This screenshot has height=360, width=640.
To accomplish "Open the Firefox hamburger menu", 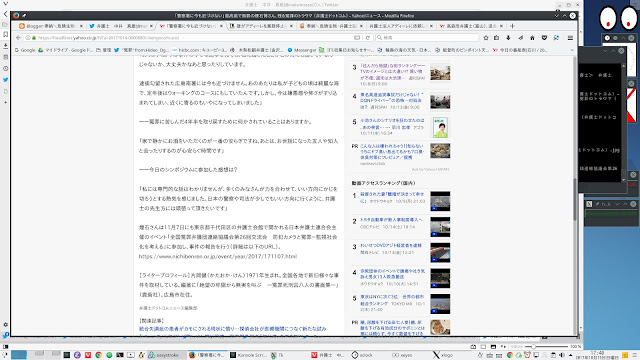I will pyautogui.click(x=570, y=38).
